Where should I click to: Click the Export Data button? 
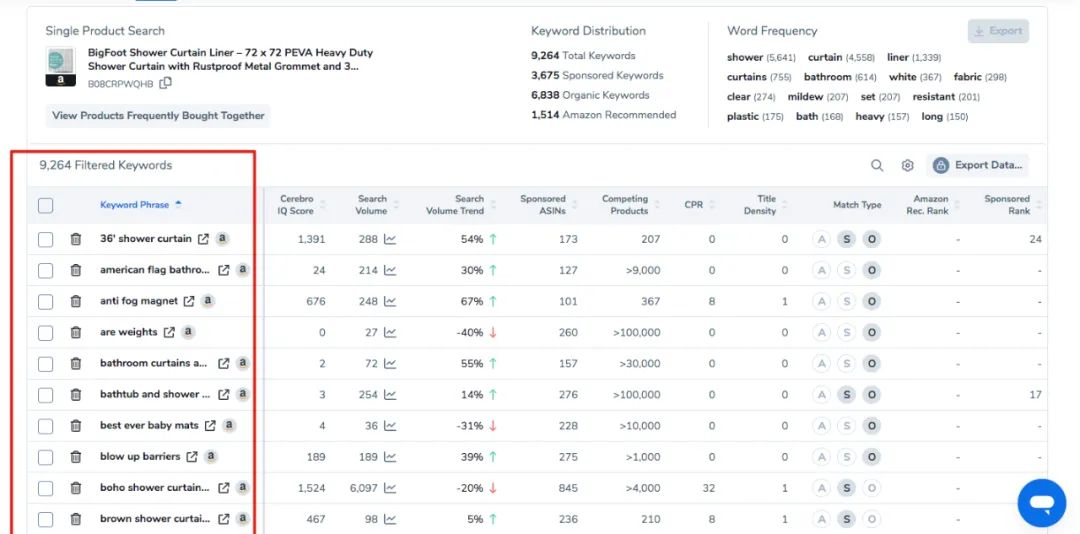pyautogui.click(x=977, y=166)
